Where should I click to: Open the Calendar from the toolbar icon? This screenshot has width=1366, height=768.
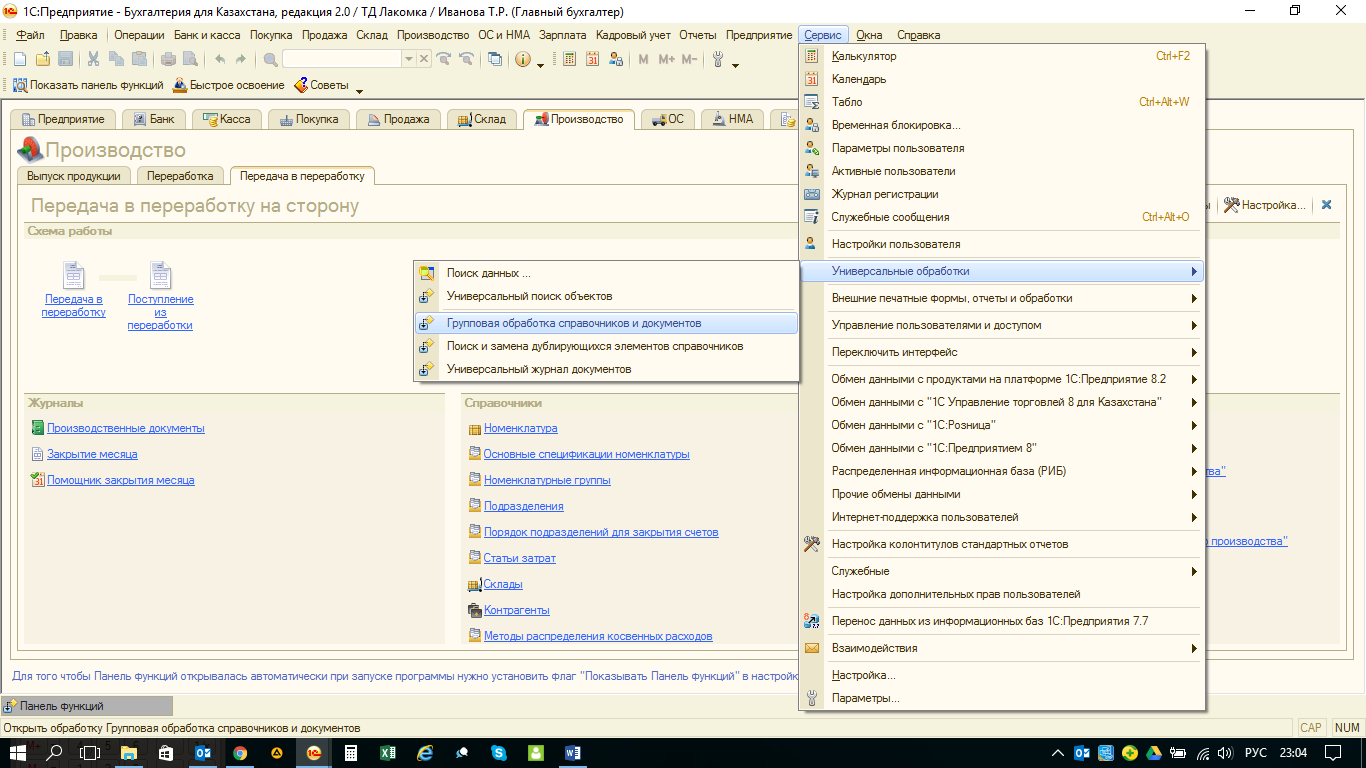(x=592, y=59)
